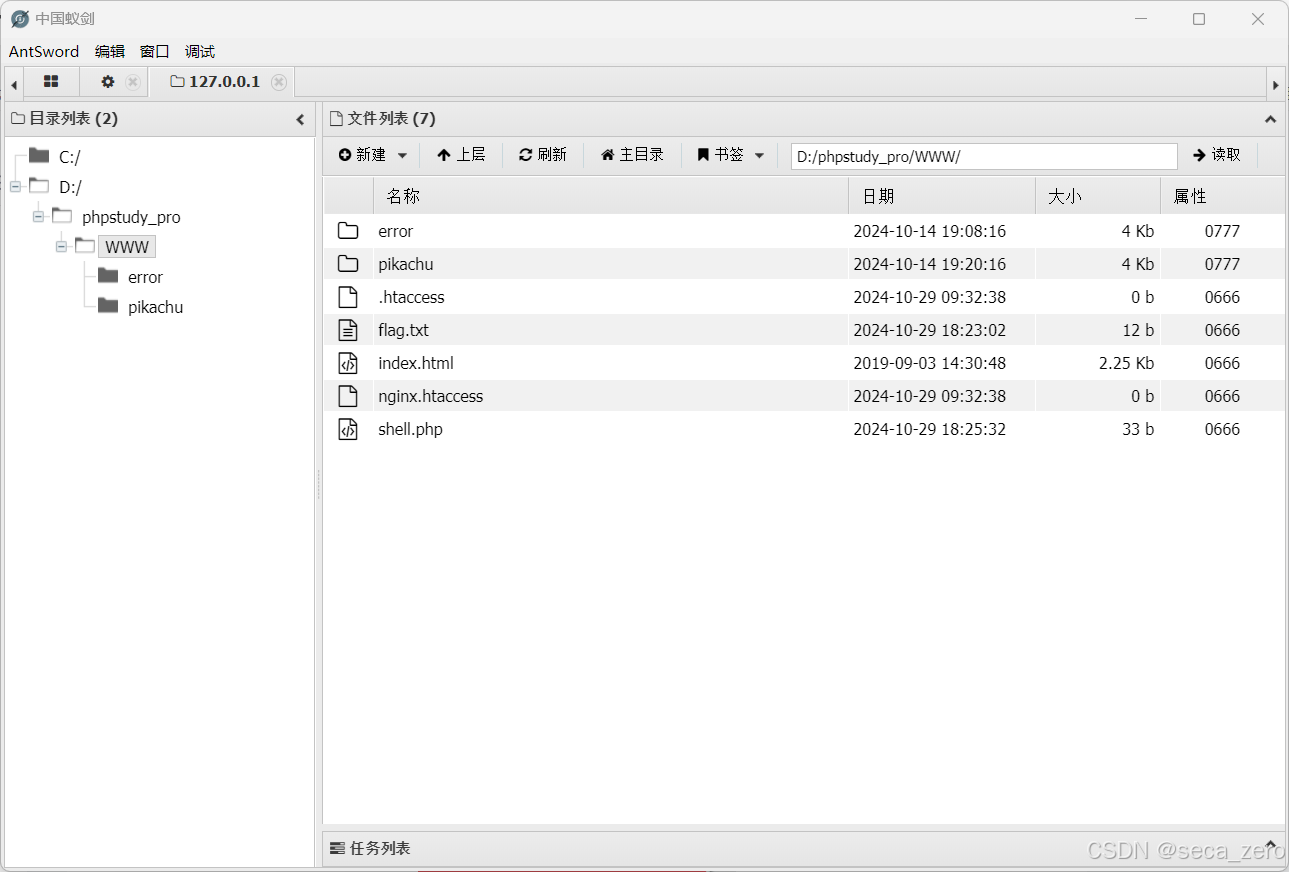Sort by the 大小 column header
The width and height of the screenshot is (1289, 872).
1098,196
